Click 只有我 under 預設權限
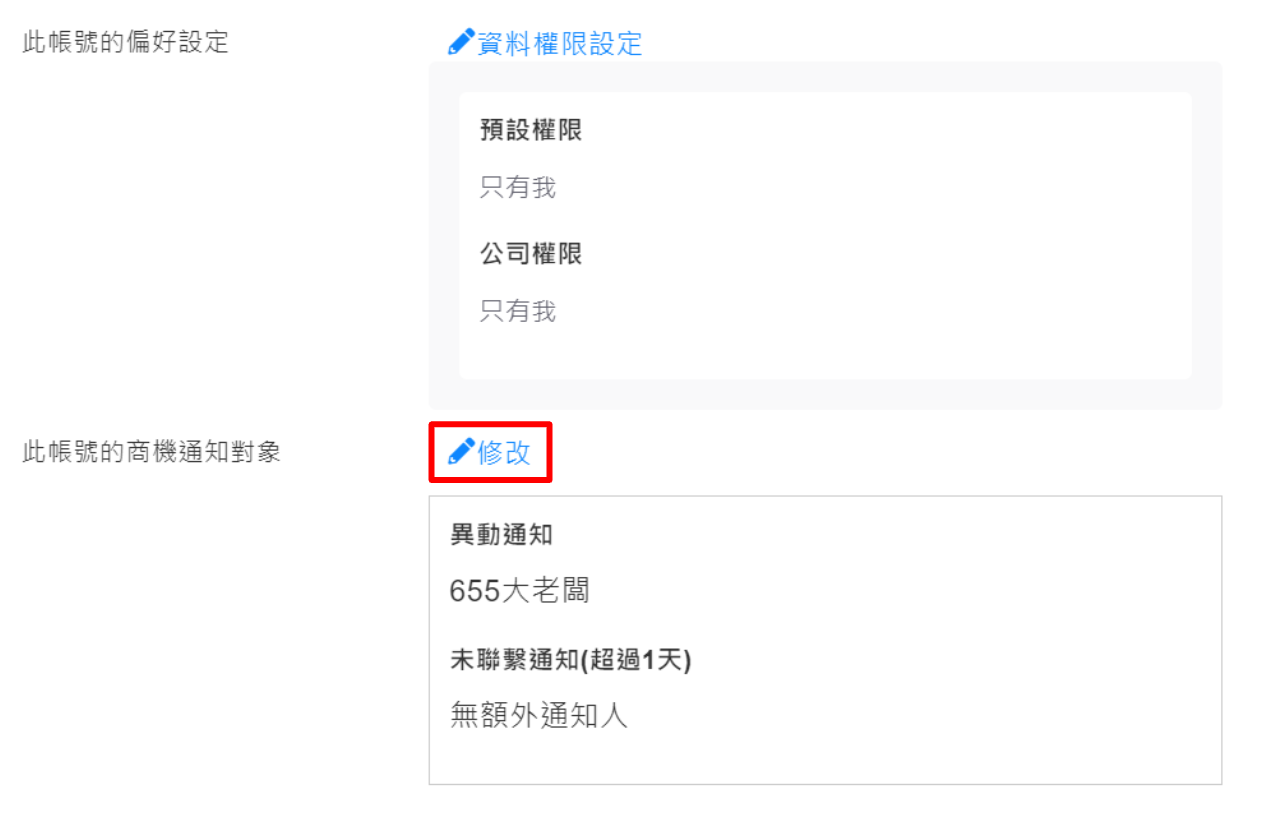This screenshot has height=814, width=1264. pyautogui.click(x=517, y=187)
